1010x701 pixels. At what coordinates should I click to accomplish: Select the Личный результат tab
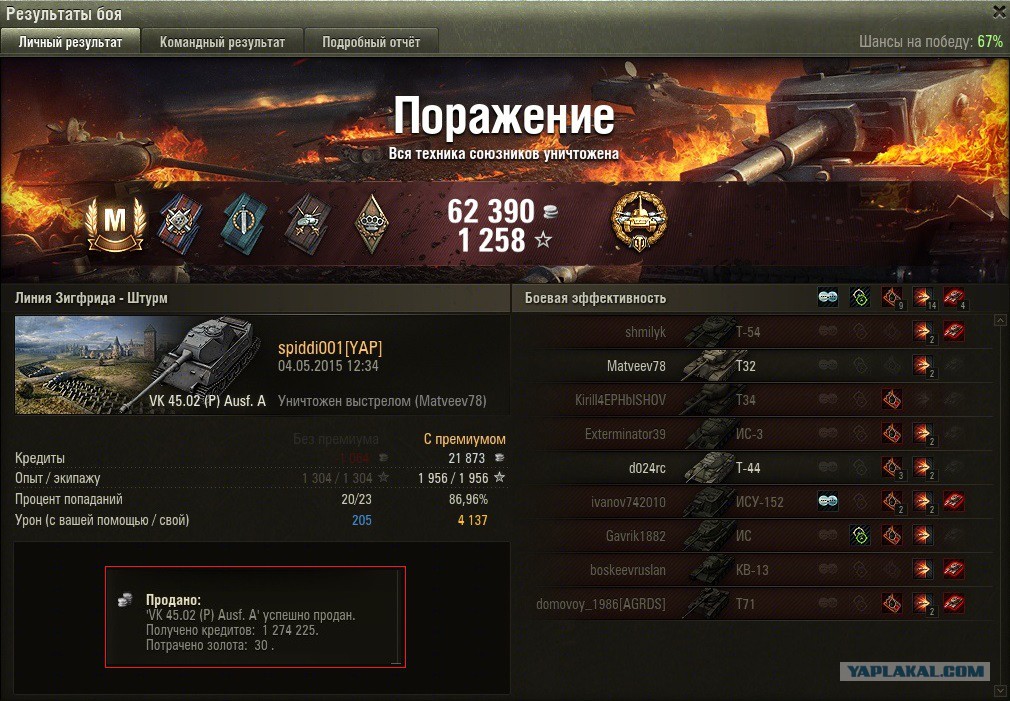[x=70, y=42]
